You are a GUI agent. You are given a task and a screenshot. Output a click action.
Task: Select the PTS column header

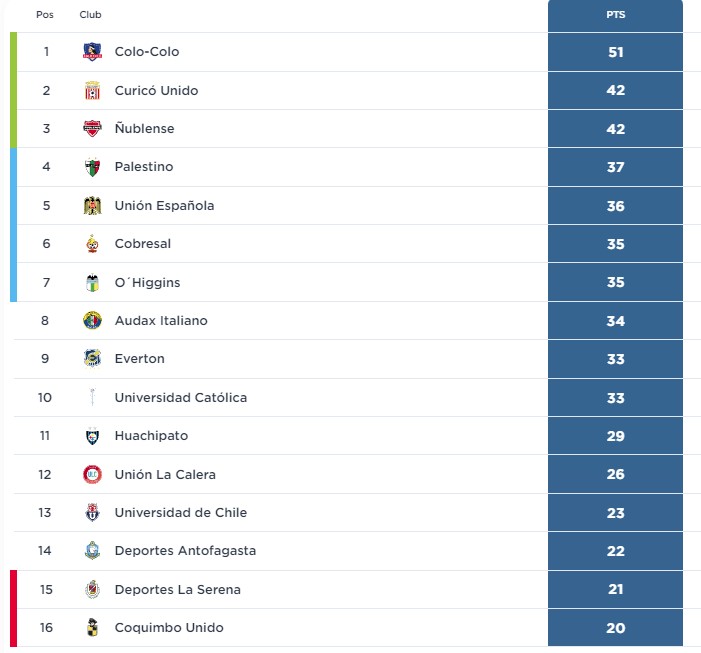coord(616,15)
